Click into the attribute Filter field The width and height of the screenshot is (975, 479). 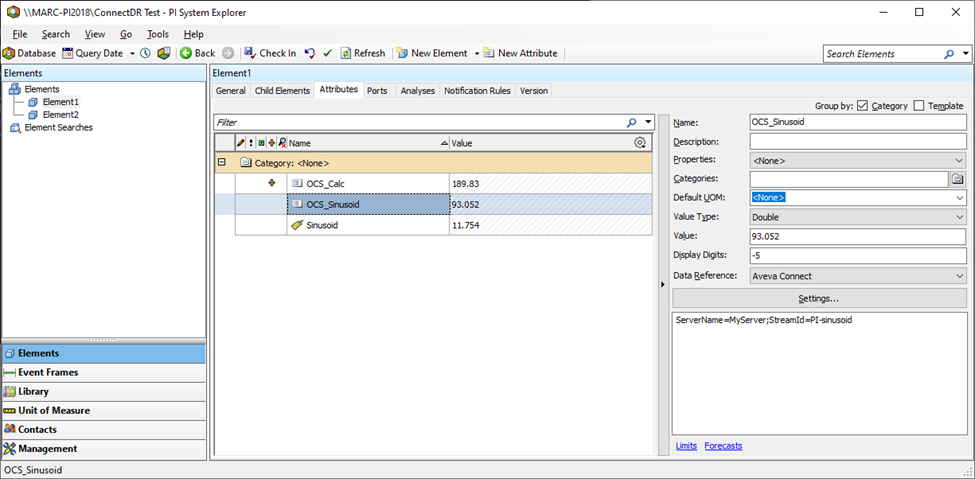pyautogui.click(x=418, y=123)
